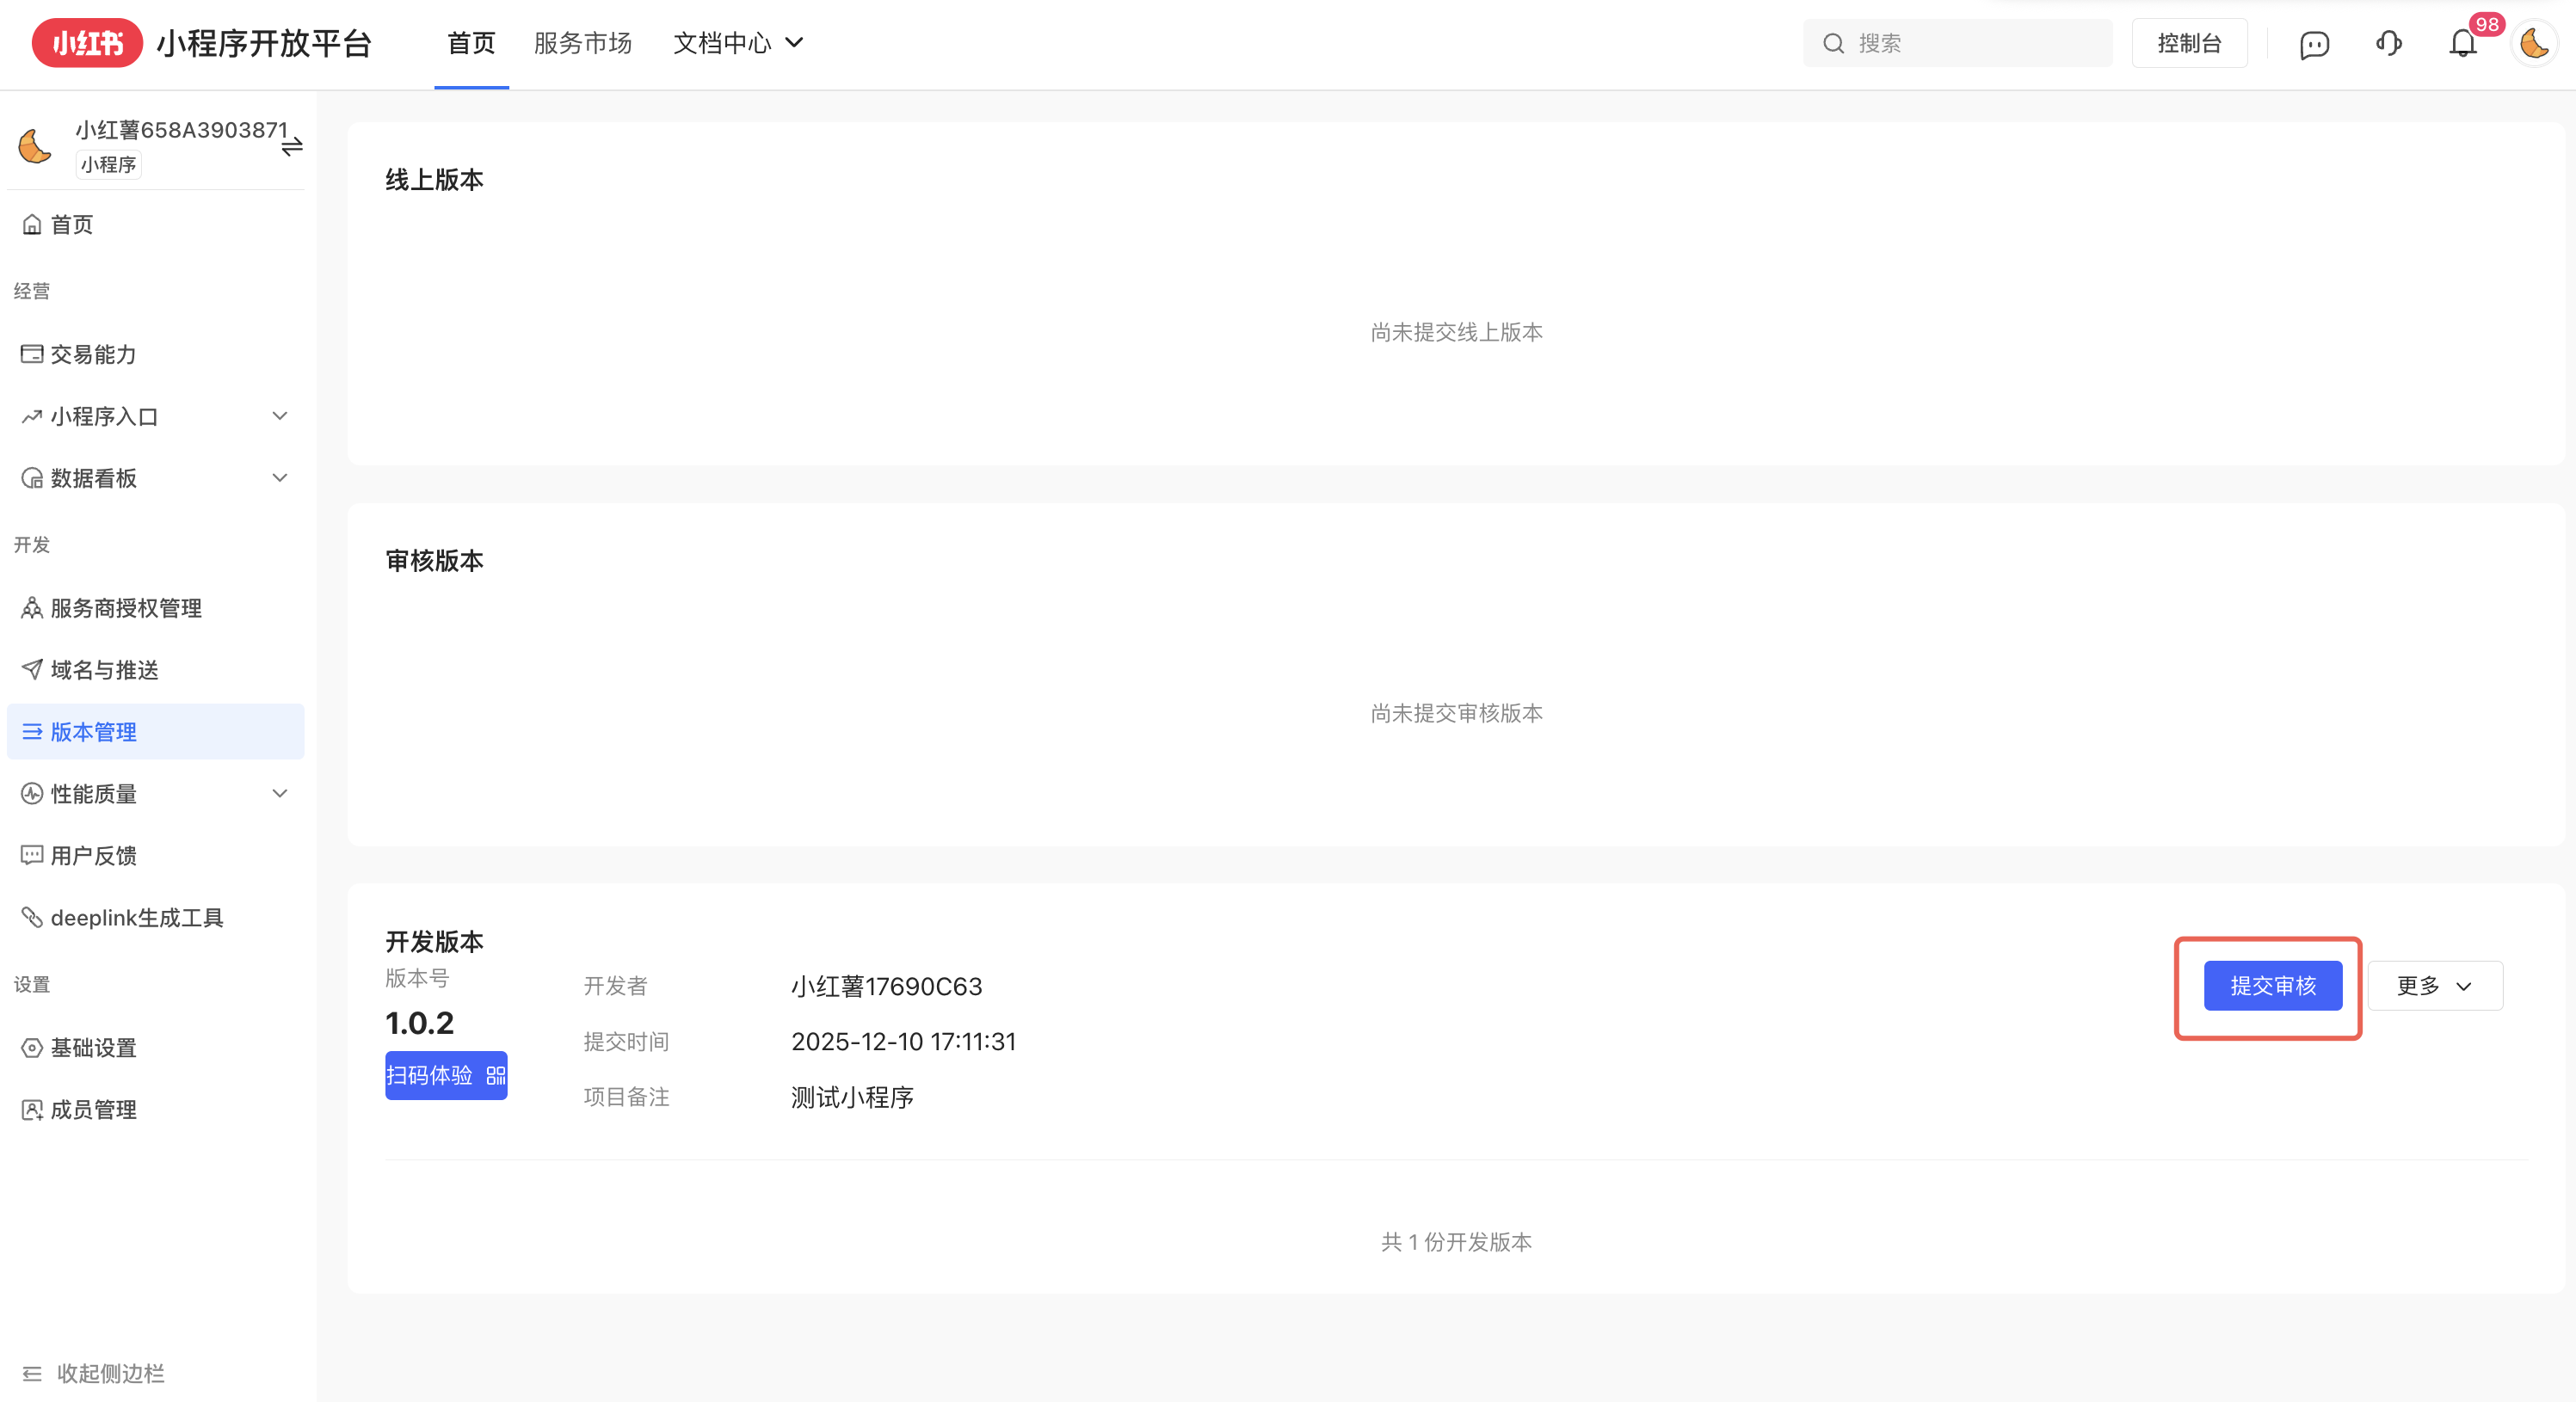Open the 控制台 console

pyautogui.click(x=2189, y=43)
